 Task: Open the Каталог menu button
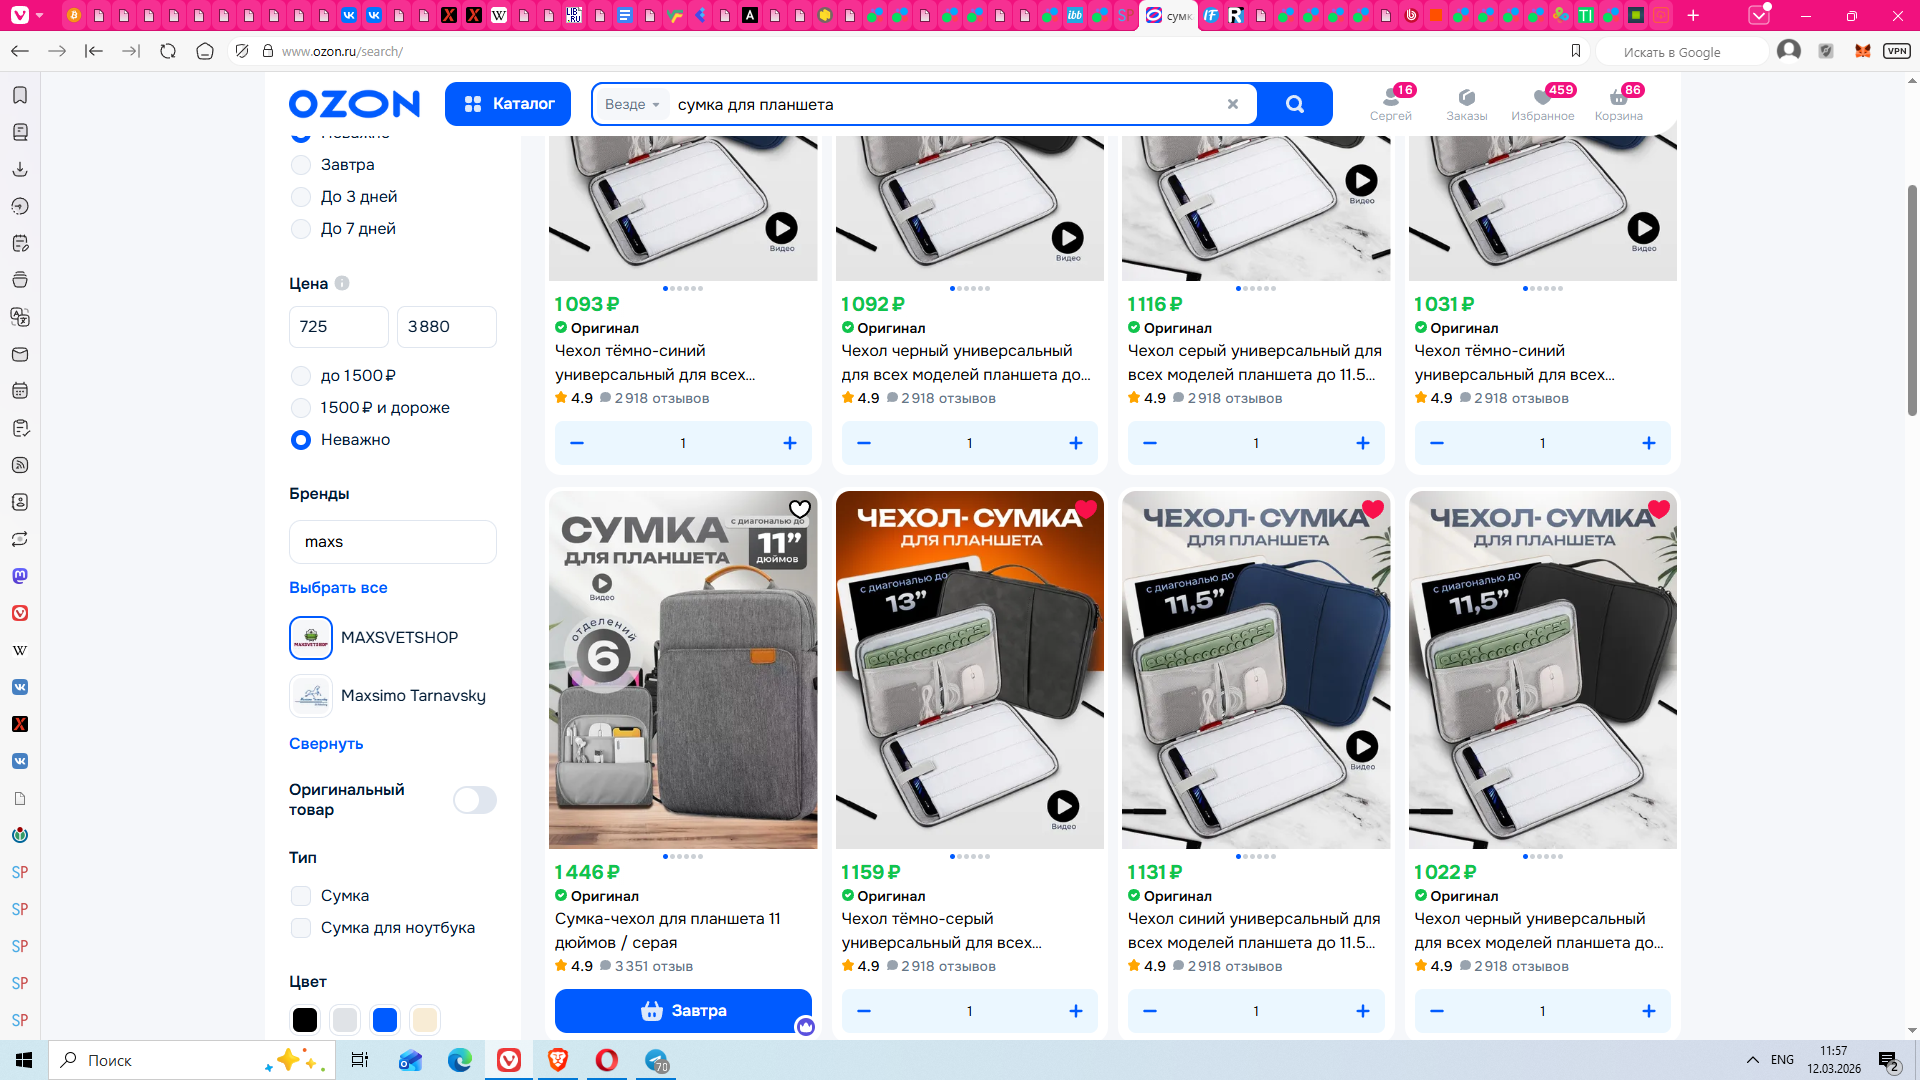pos(508,104)
